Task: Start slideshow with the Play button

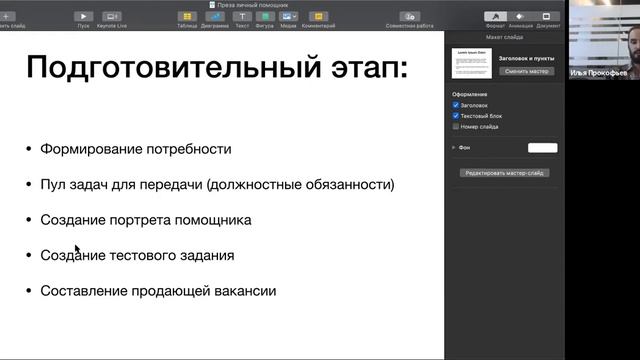Action: [83, 16]
